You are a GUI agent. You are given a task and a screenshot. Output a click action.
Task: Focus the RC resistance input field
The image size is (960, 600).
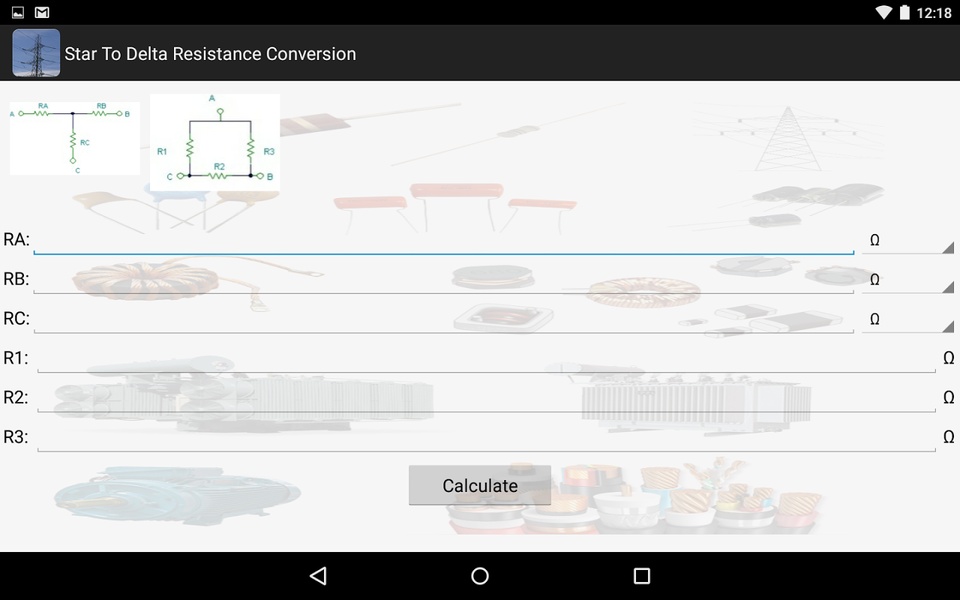point(444,319)
